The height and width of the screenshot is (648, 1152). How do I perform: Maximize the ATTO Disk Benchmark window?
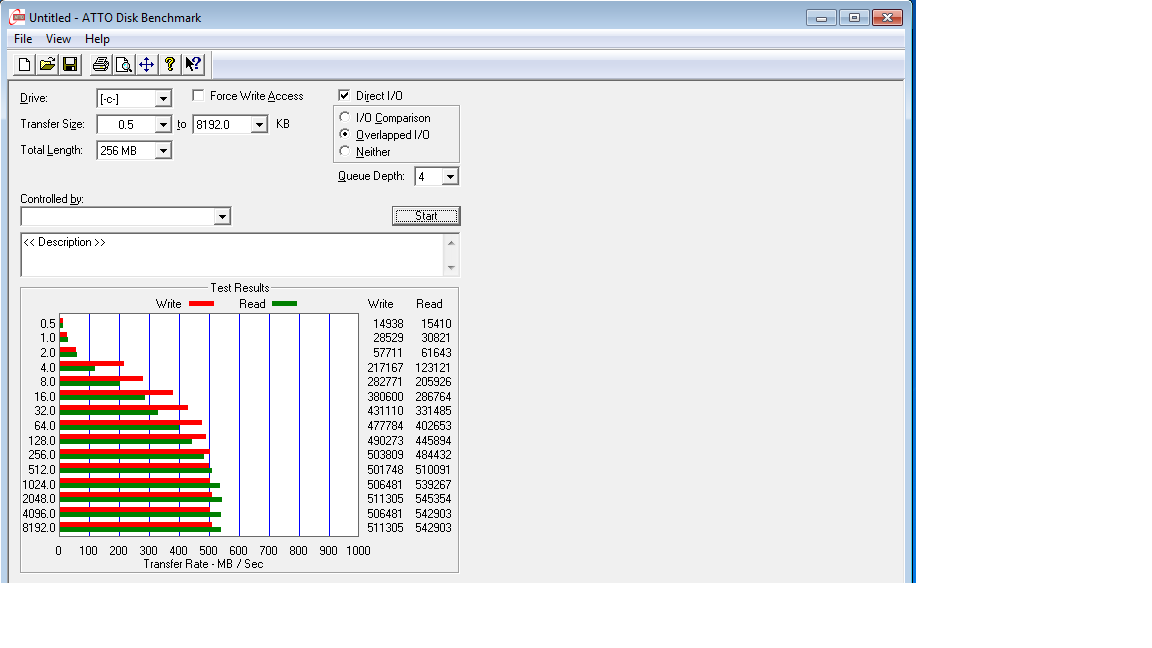854,18
